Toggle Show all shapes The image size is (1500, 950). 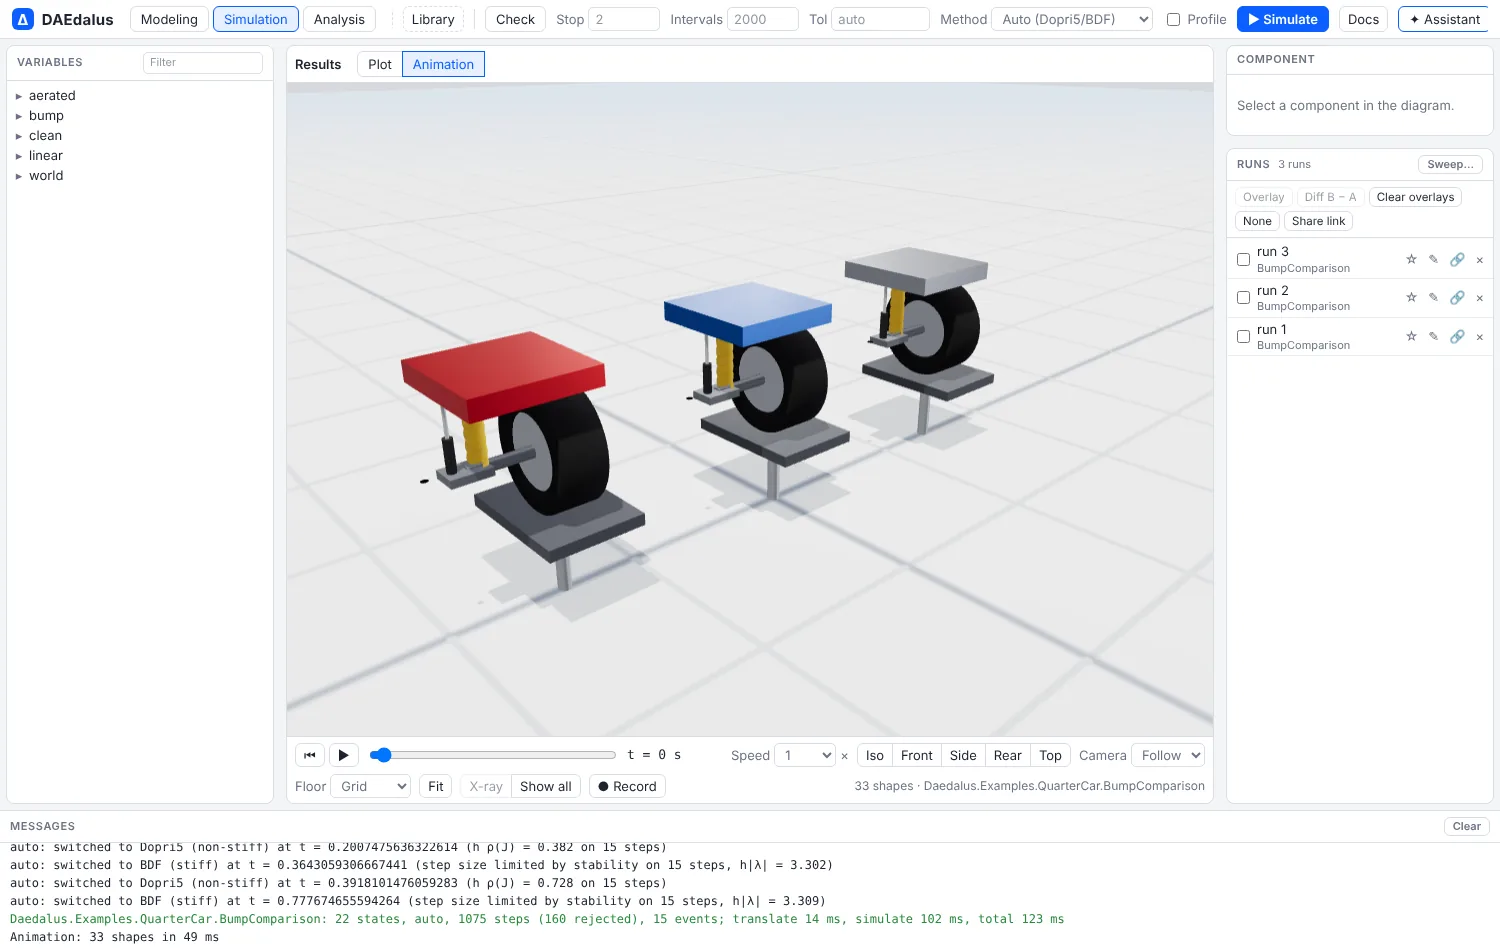click(546, 786)
